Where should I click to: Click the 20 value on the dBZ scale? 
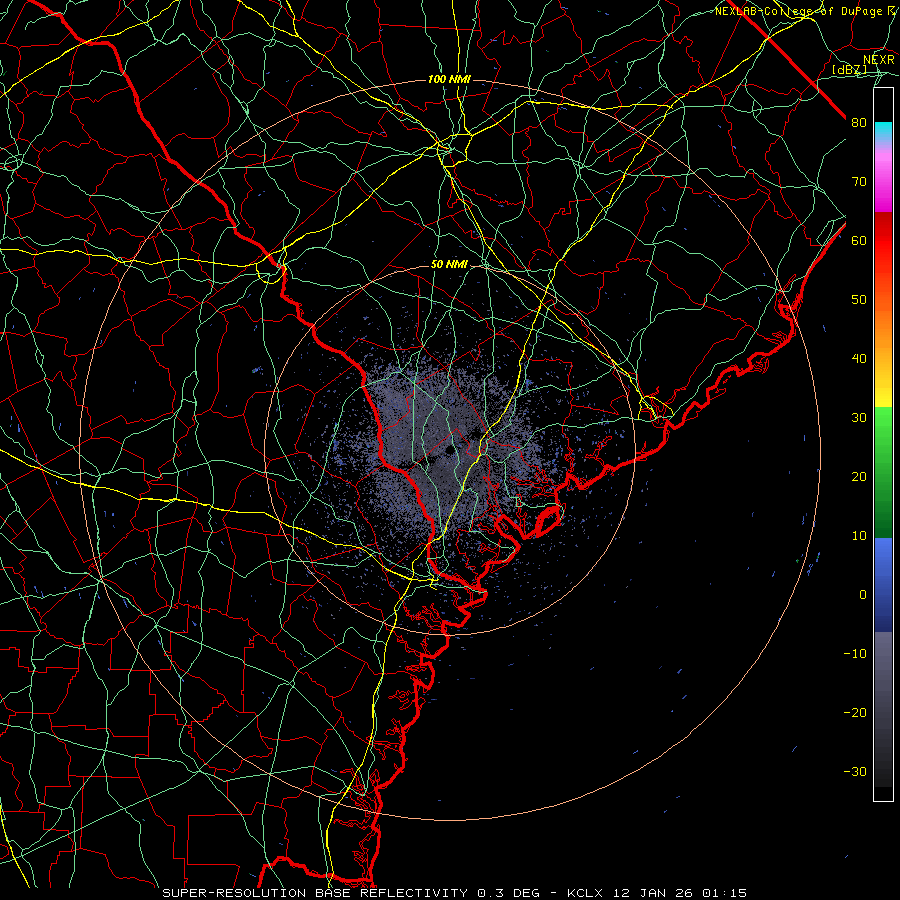859,477
